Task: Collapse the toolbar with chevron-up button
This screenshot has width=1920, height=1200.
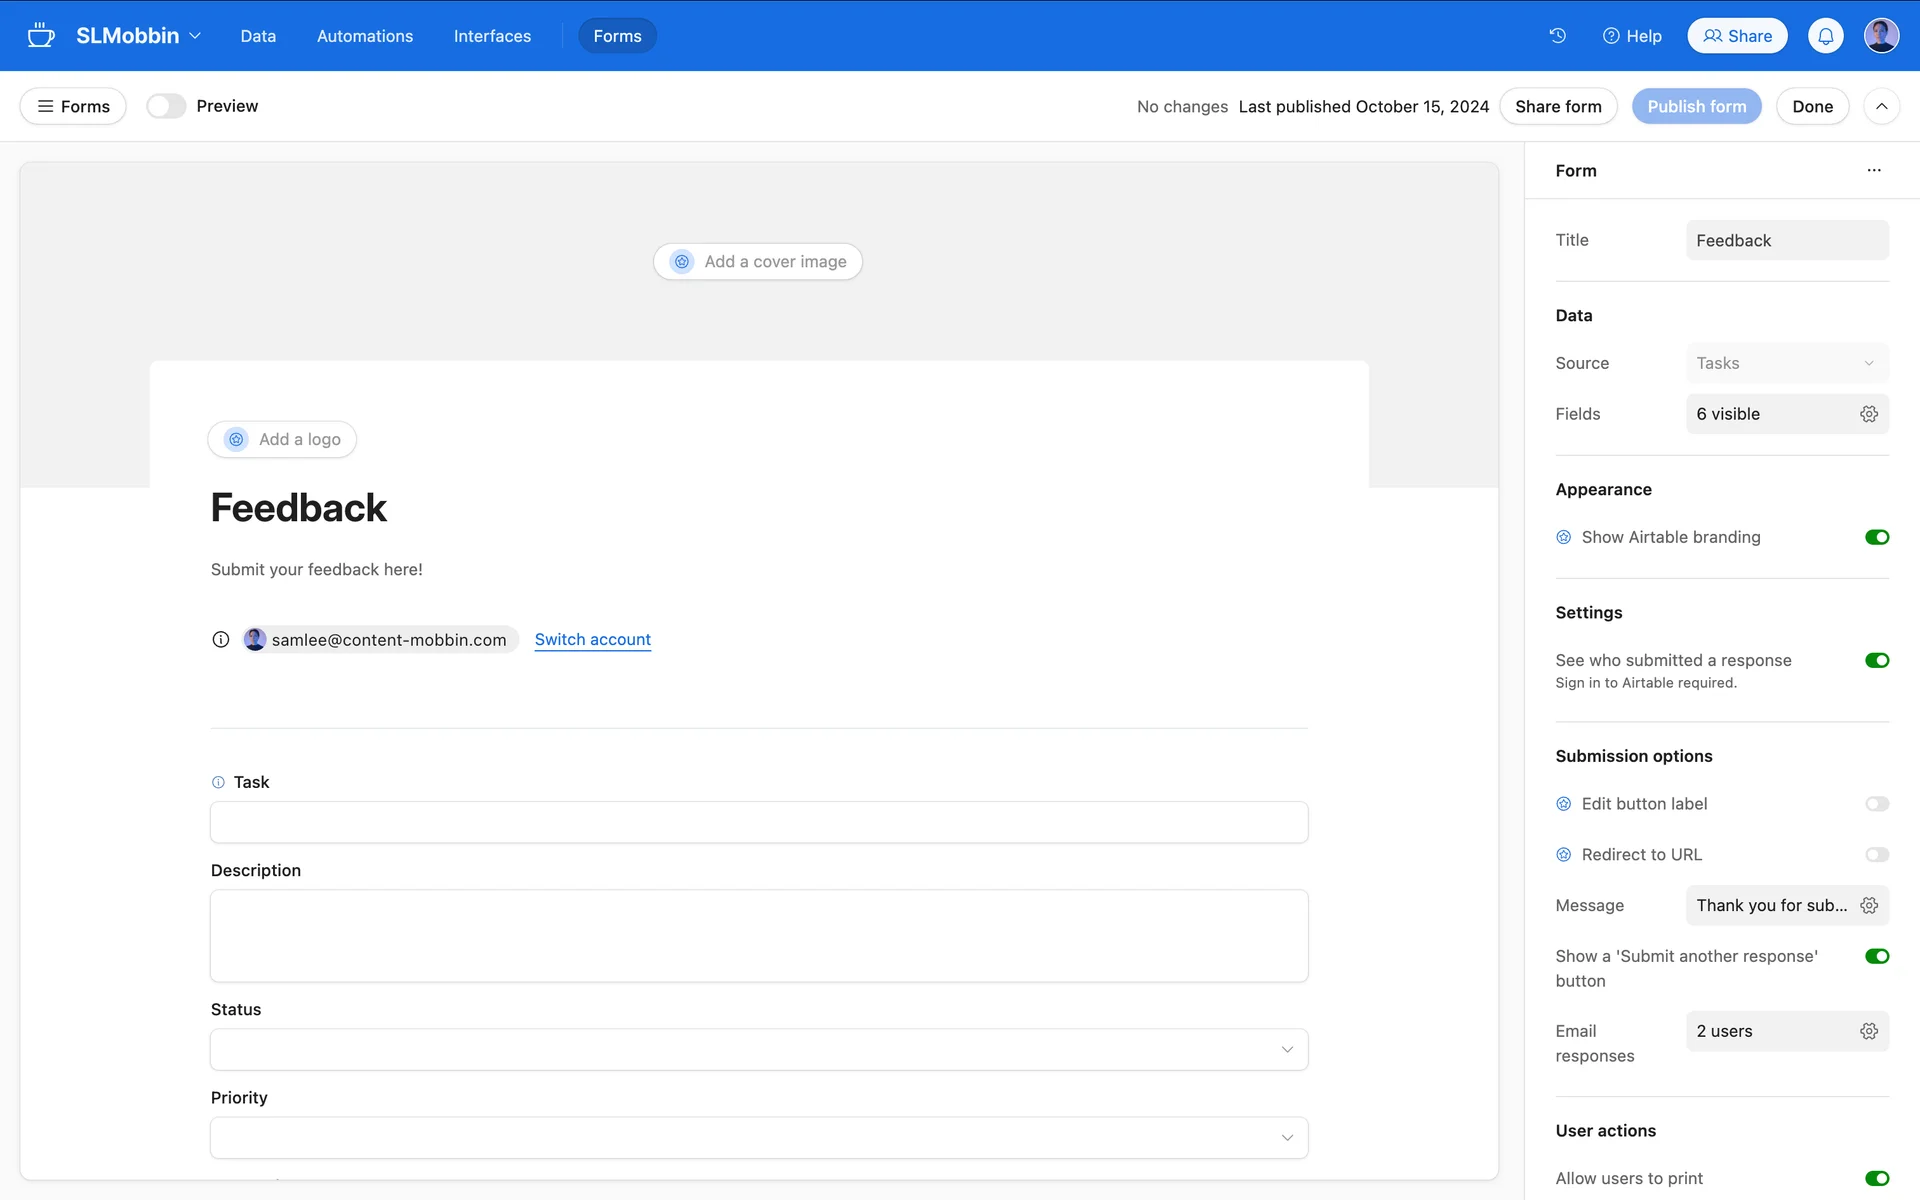Action: coord(1881,106)
